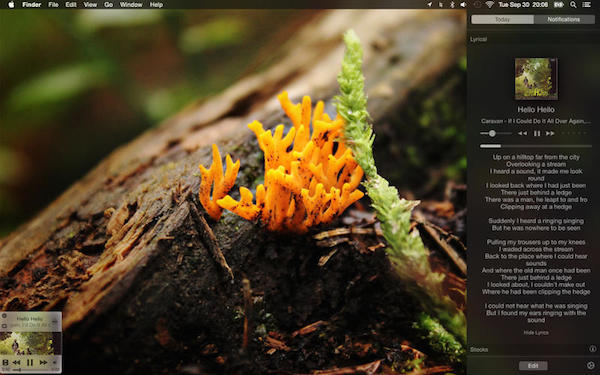Viewport: 600px width, 375px height.
Task: Click the Hide Lyrics link
Action: [536, 333]
